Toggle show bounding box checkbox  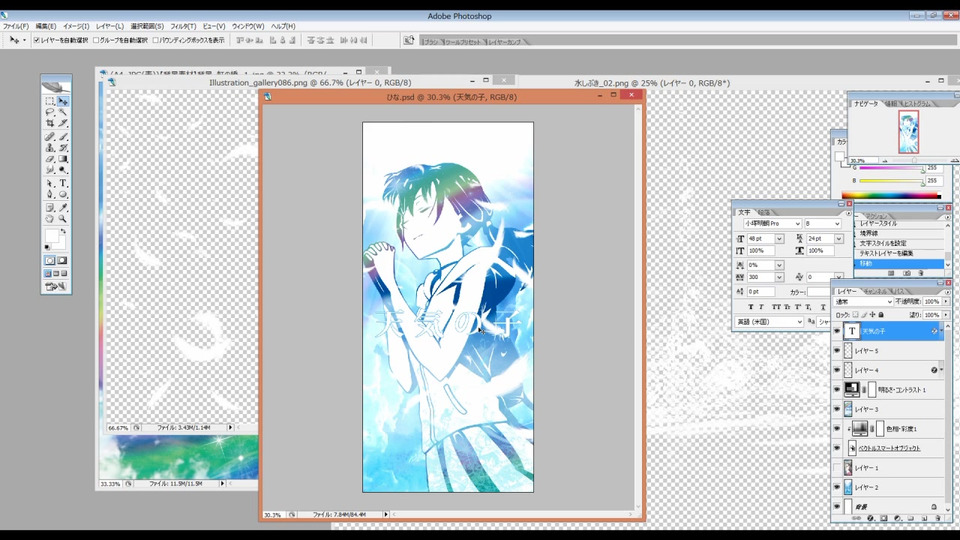[x=156, y=40]
